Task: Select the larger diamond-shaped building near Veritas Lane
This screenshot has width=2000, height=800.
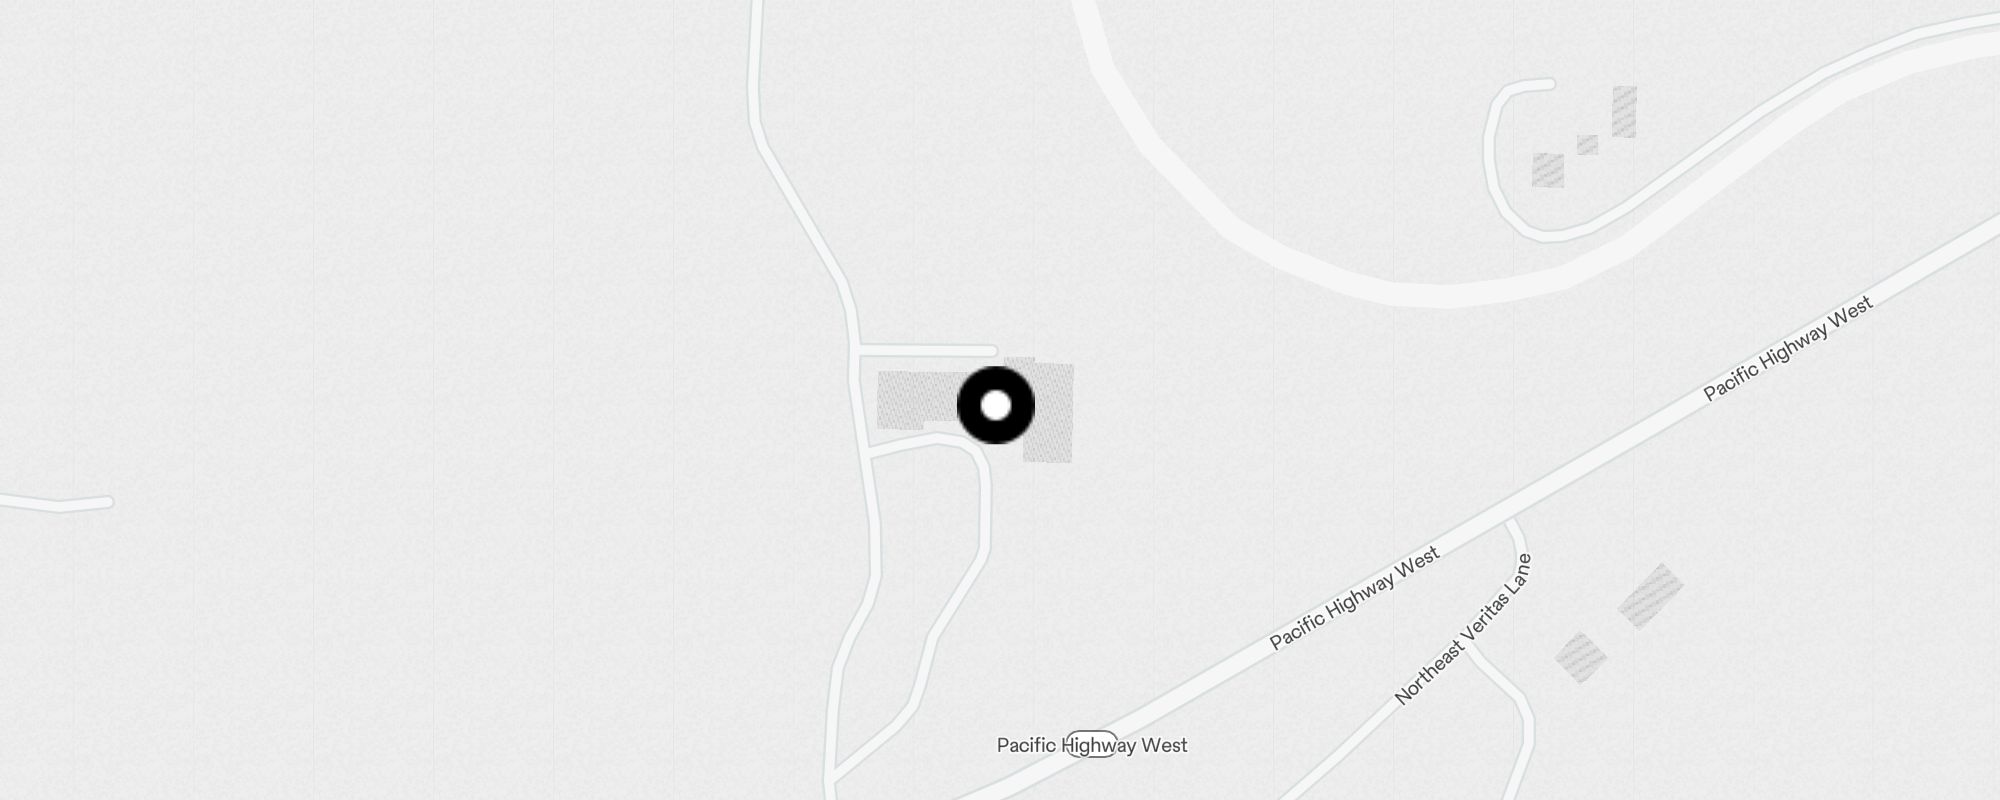Action: tap(1650, 596)
